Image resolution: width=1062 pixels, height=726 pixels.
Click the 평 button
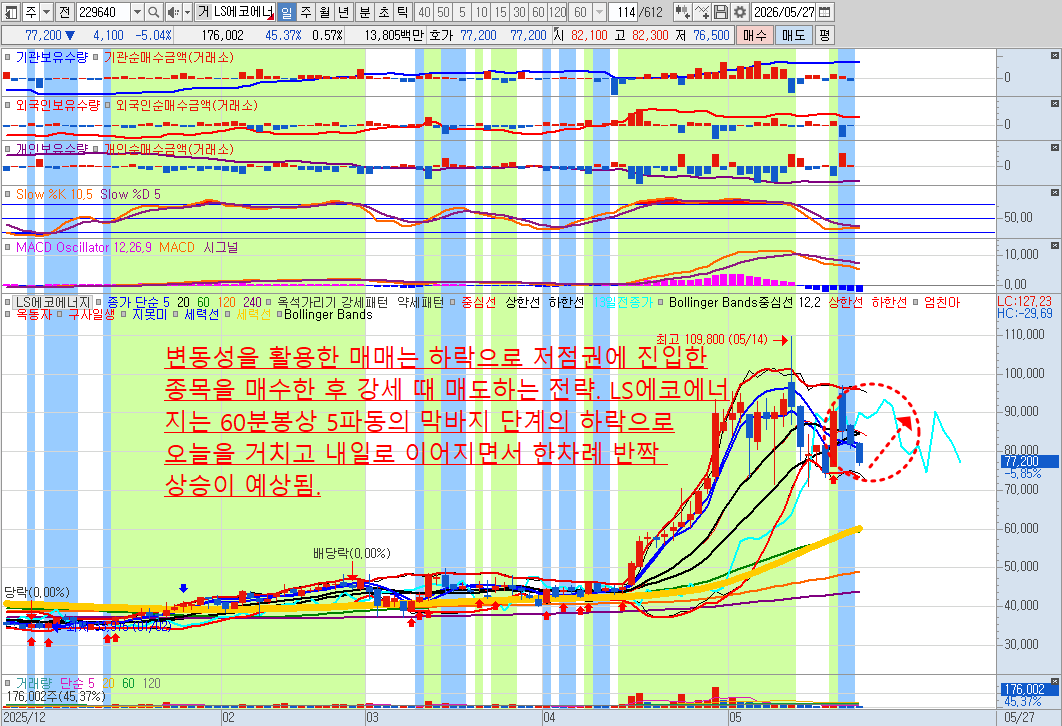coord(824,35)
